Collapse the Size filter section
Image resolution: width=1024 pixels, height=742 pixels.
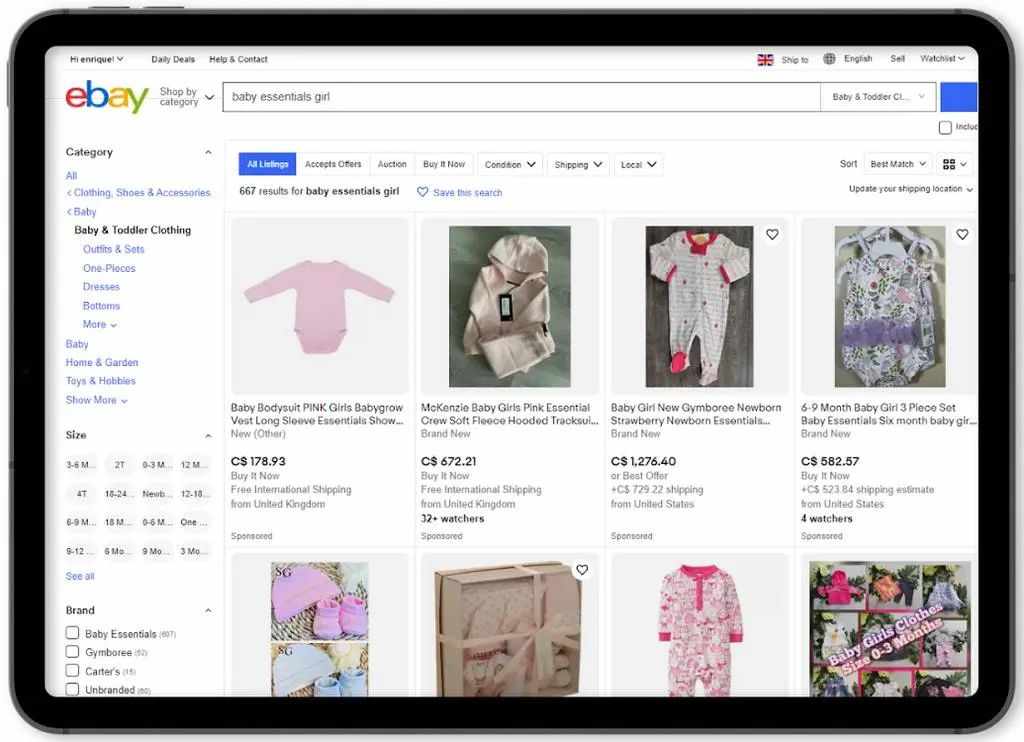coord(208,436)
